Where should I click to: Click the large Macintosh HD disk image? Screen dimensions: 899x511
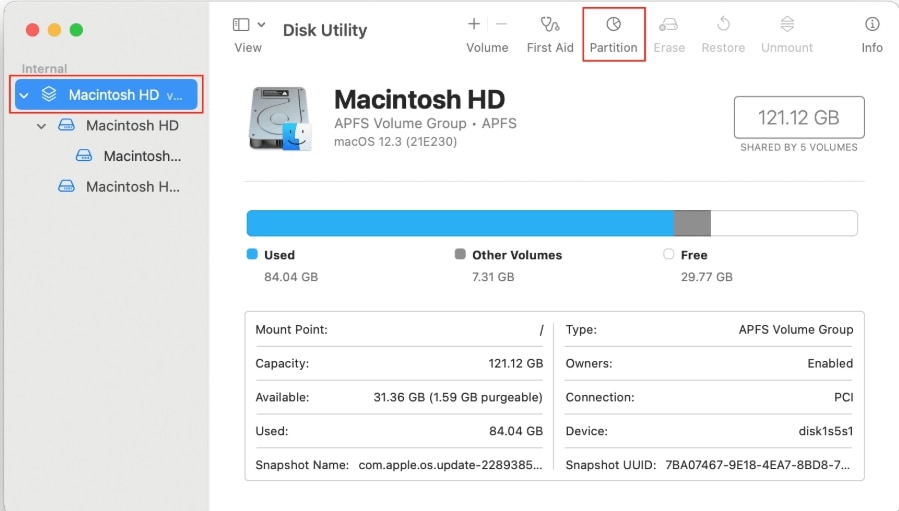click(280, 119)
